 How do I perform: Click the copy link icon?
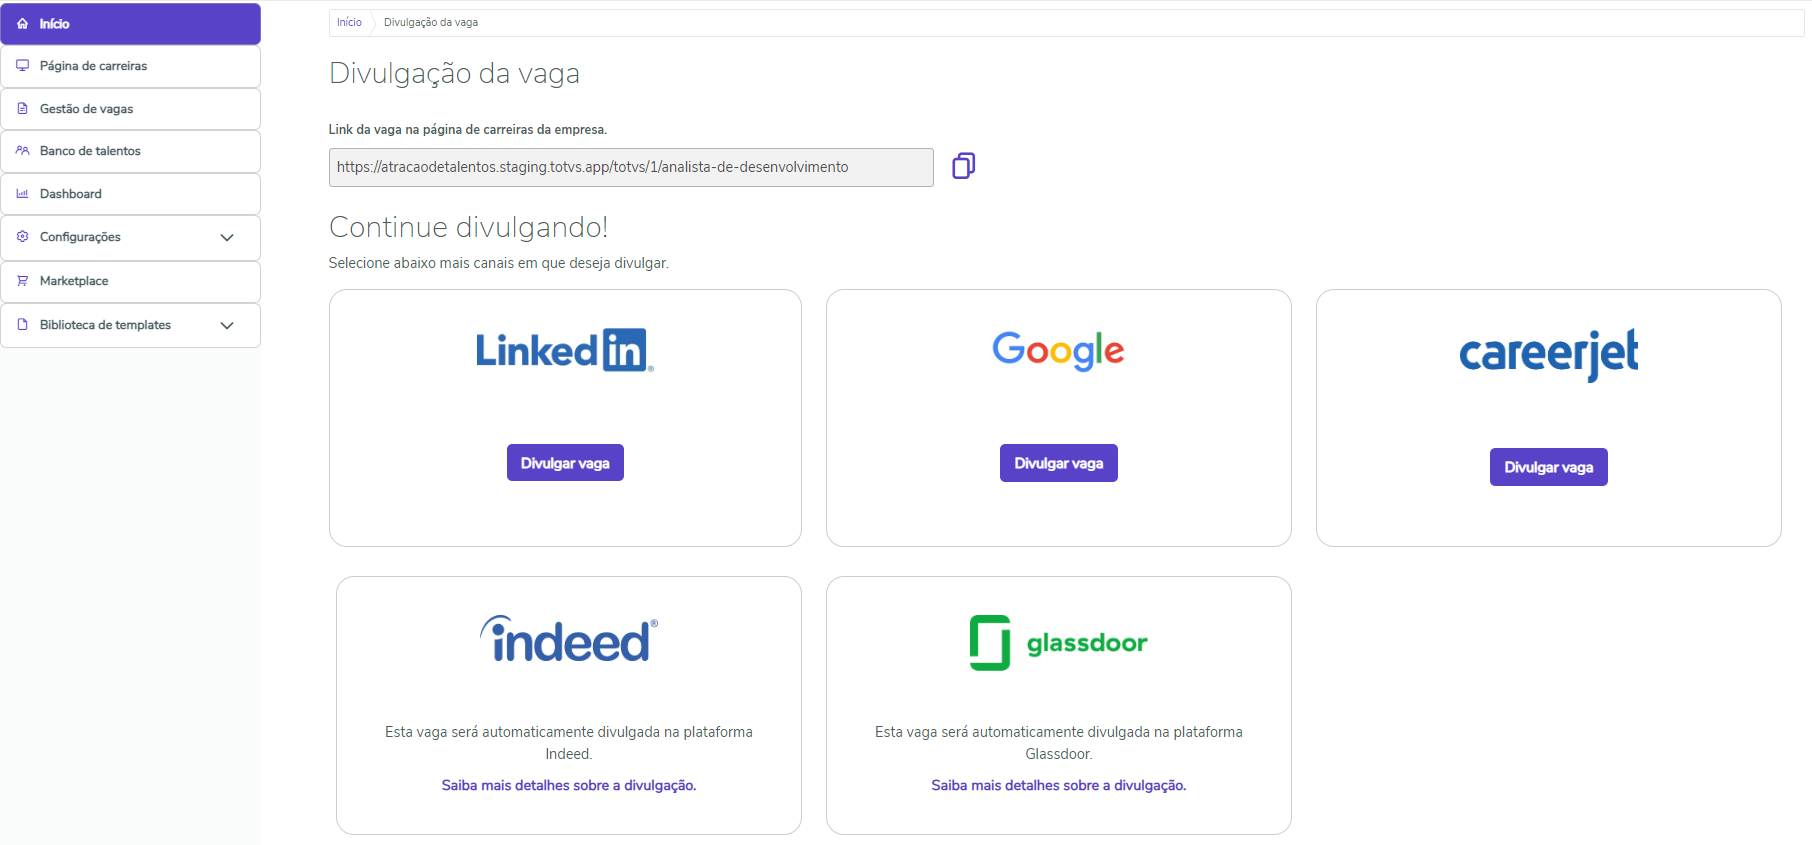point(963,166)
